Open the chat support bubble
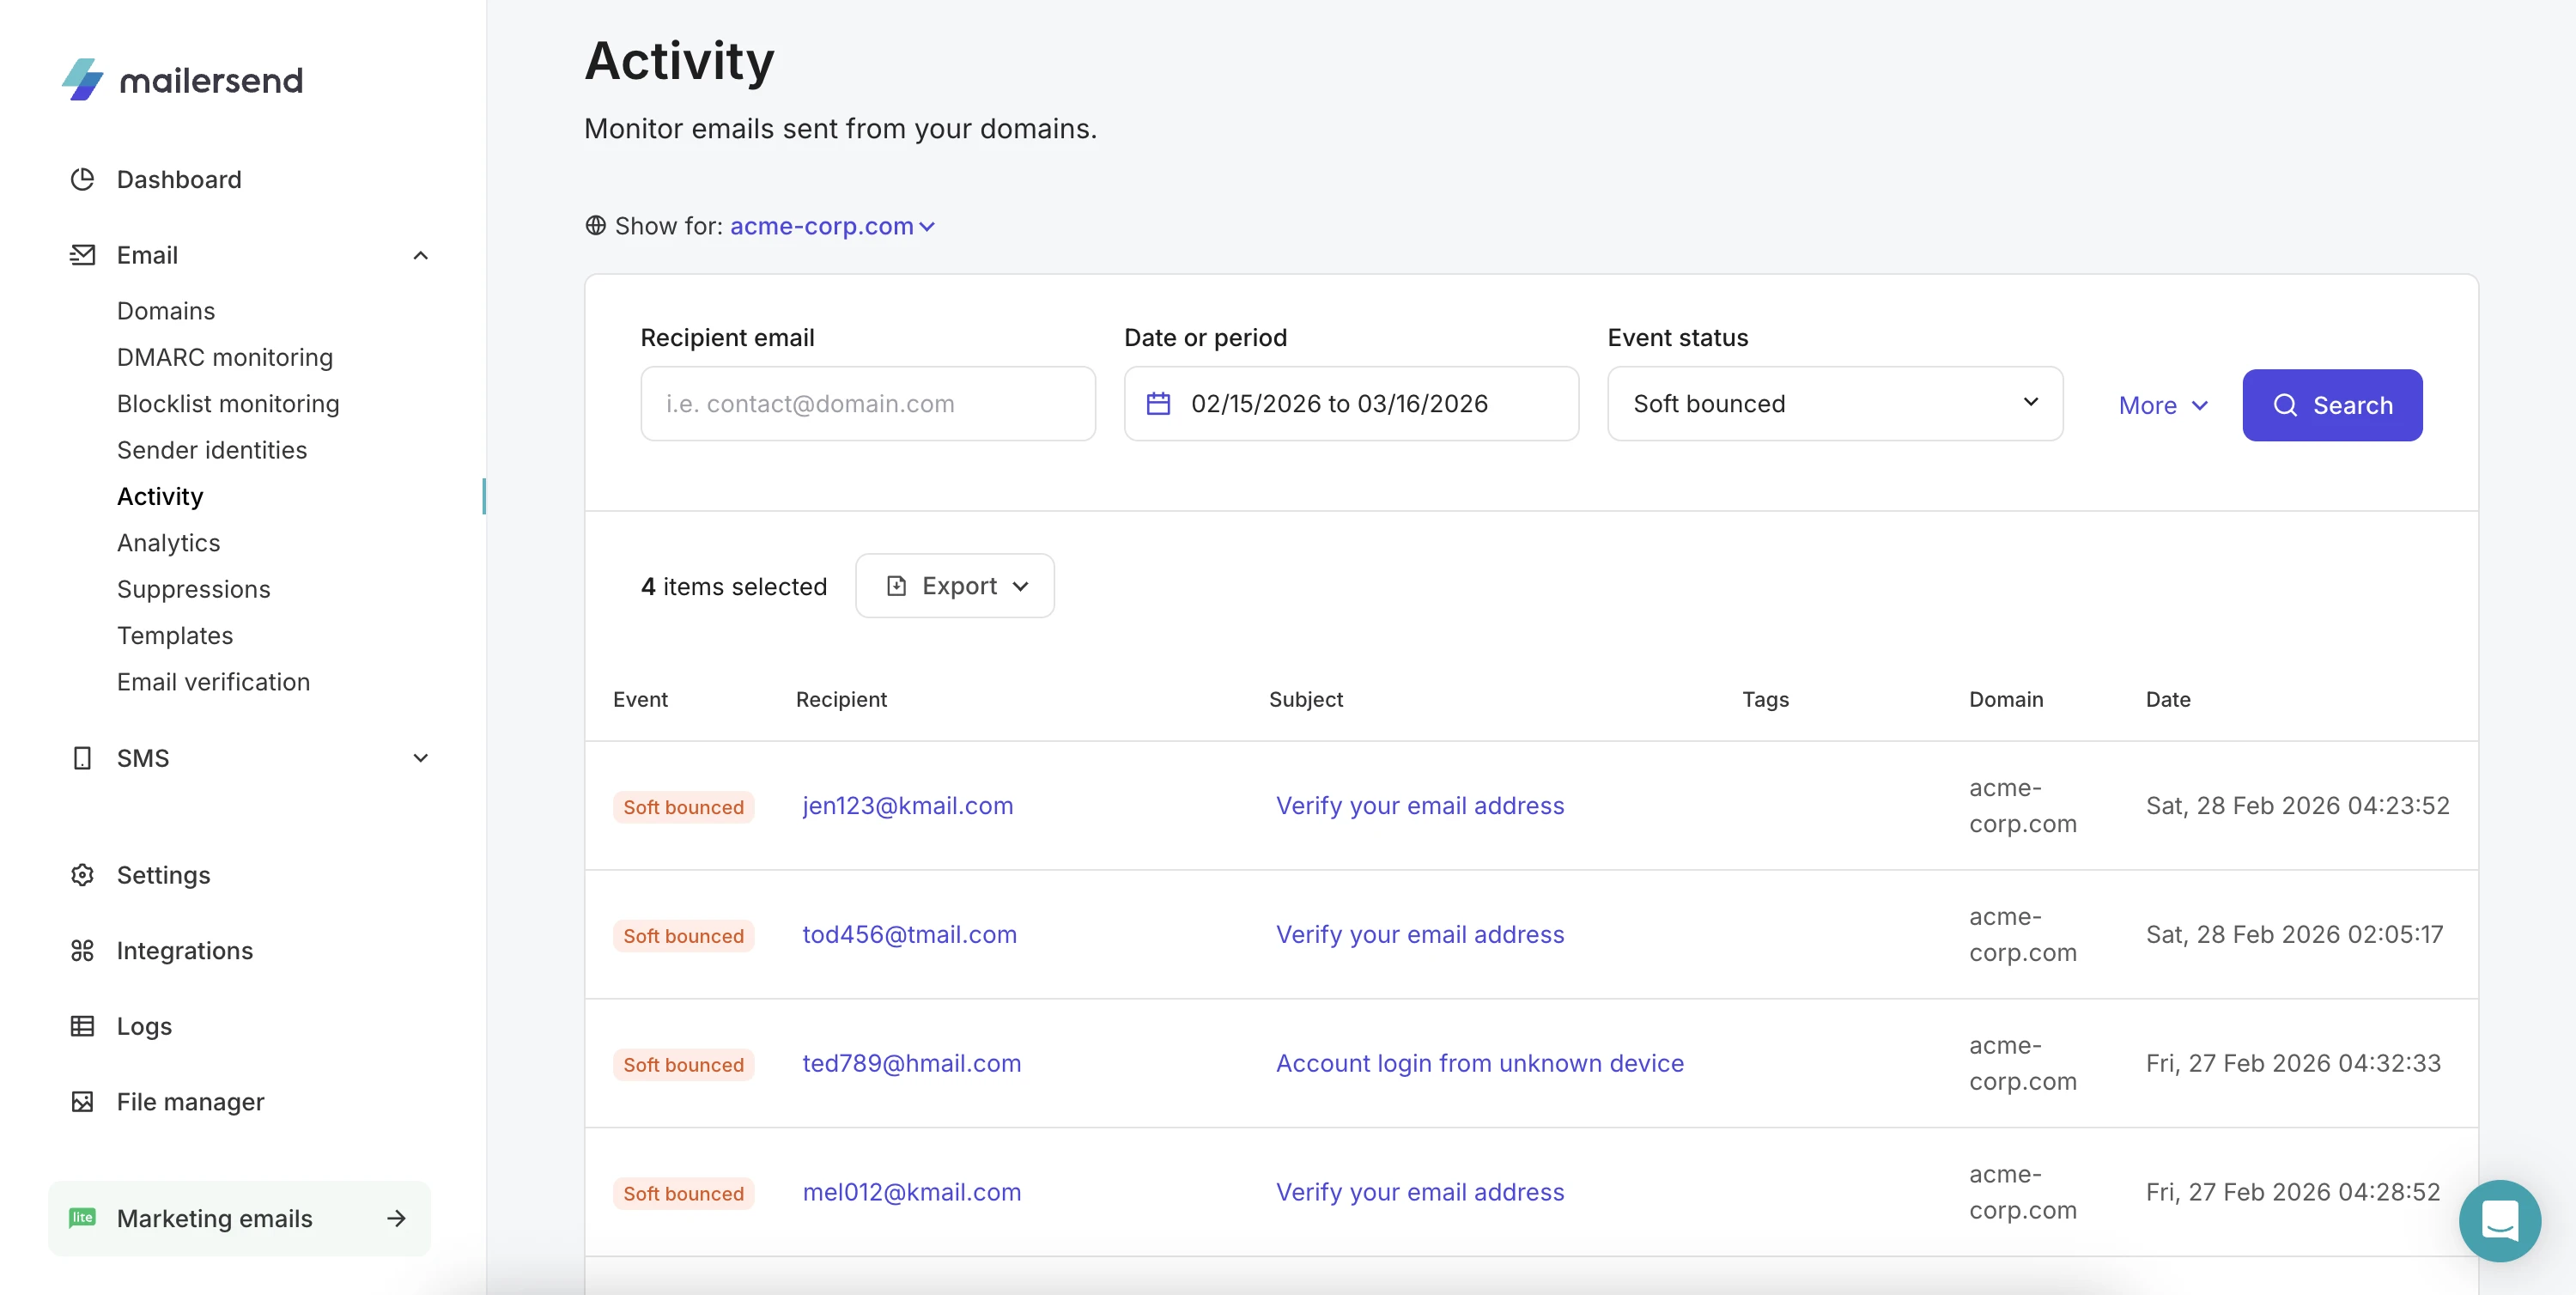2576x1295 pixels. 2500,1220
